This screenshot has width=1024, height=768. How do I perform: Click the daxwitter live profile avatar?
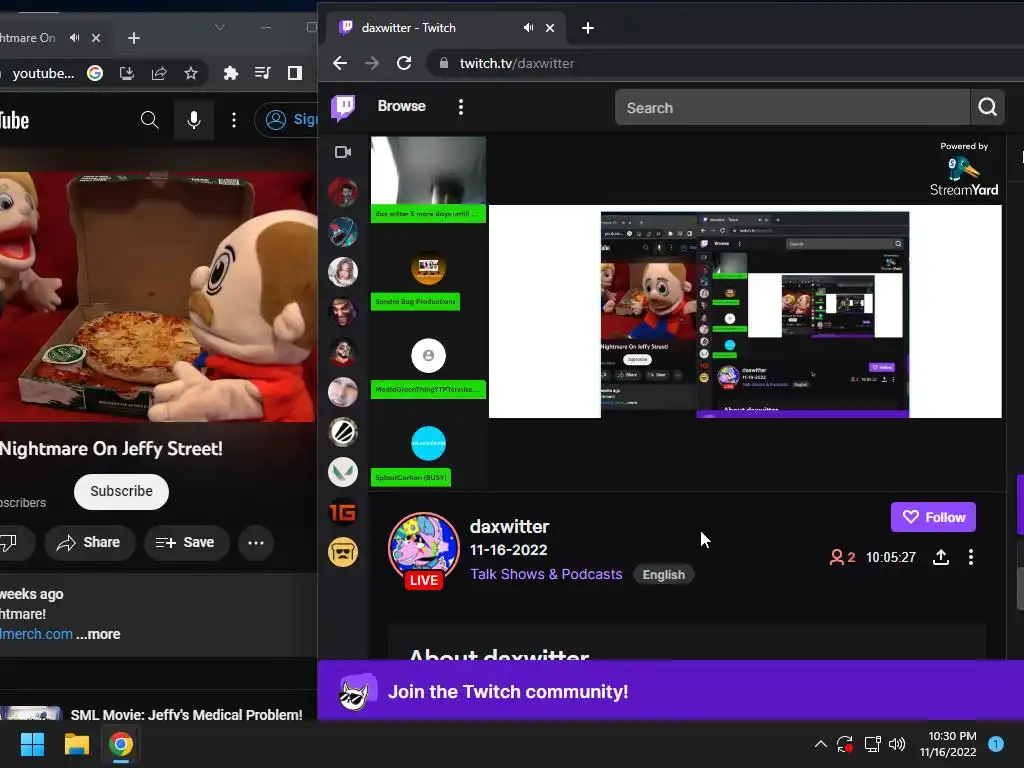pyautogui.click(x=423, y=549)
